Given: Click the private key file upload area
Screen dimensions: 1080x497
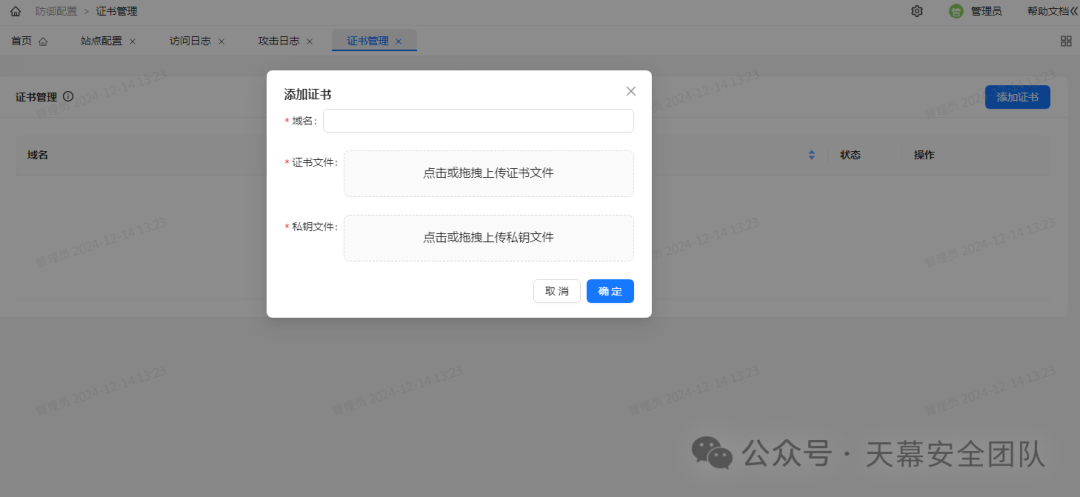Looking at the screenshot, I should [x=488, y=238].
